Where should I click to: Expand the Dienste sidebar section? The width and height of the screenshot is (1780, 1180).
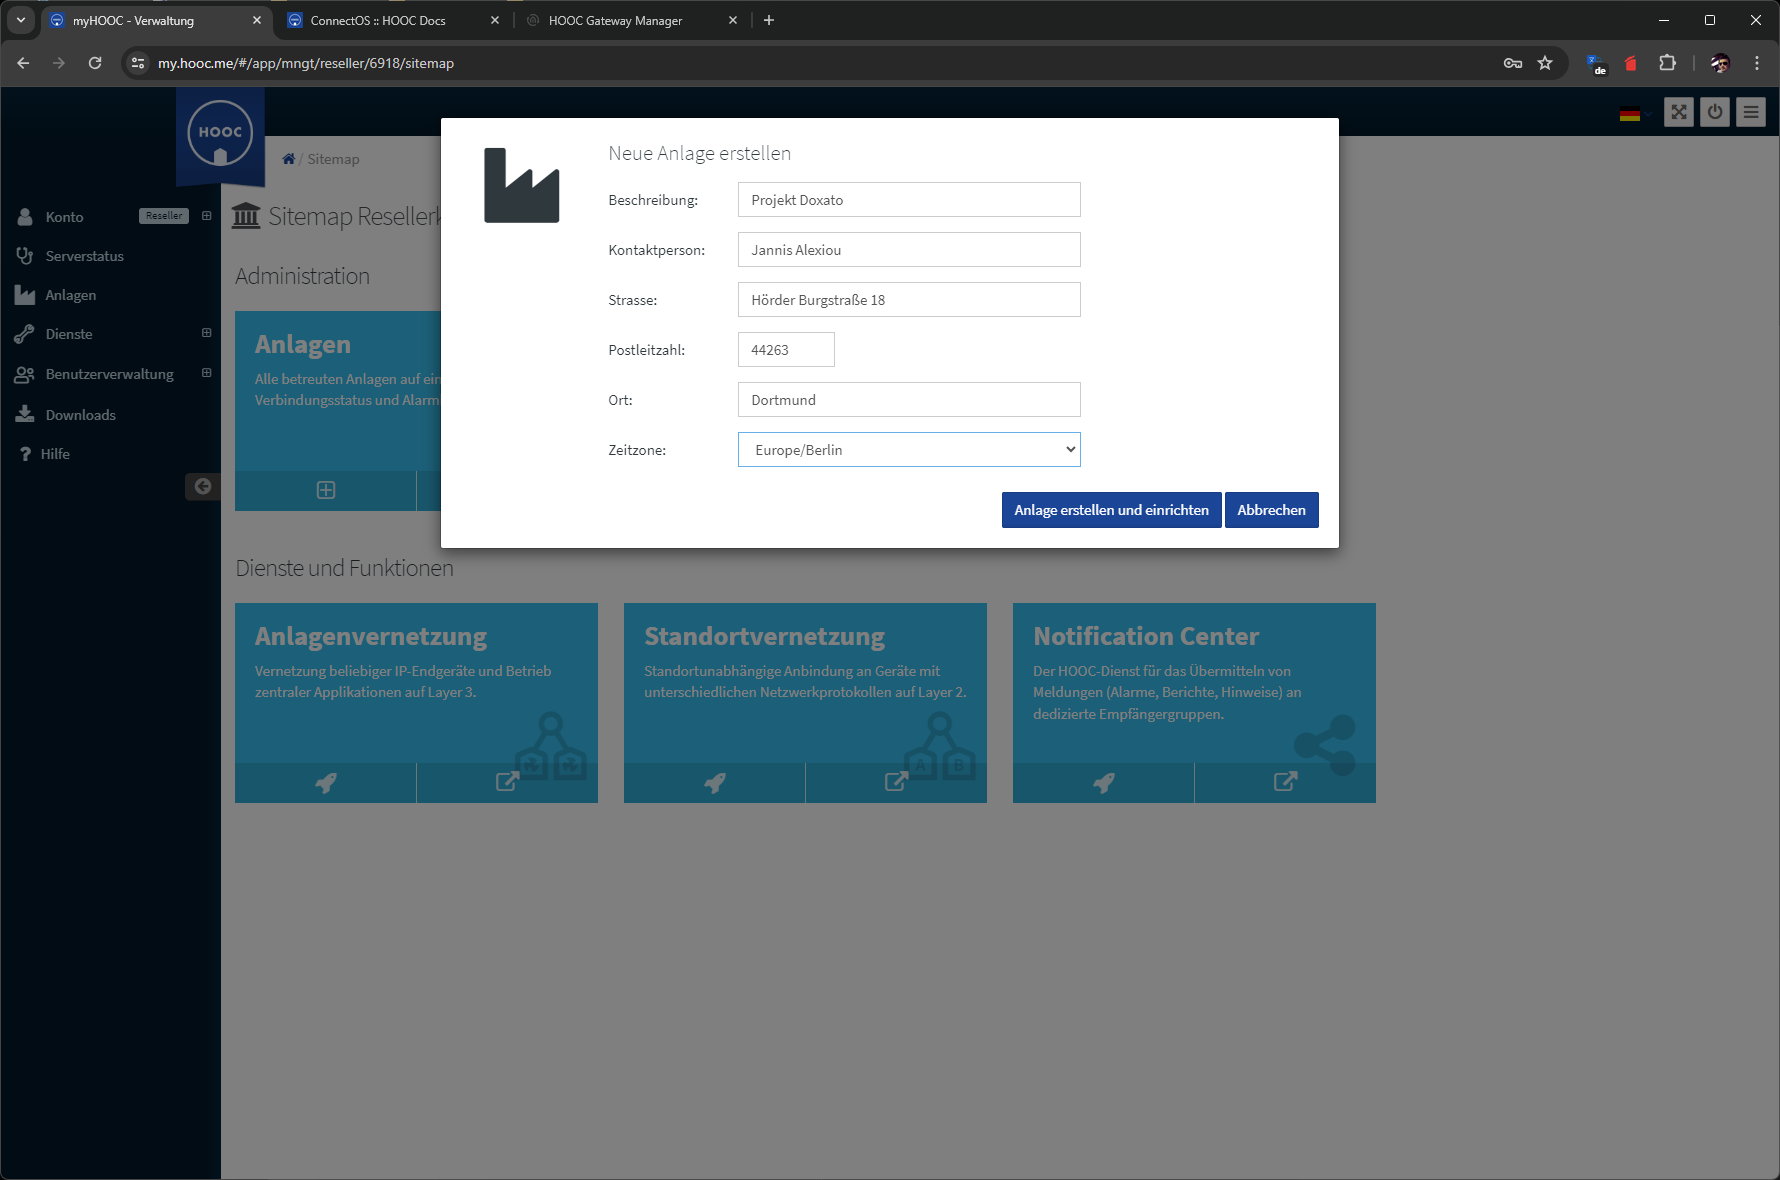pos(206,333)
